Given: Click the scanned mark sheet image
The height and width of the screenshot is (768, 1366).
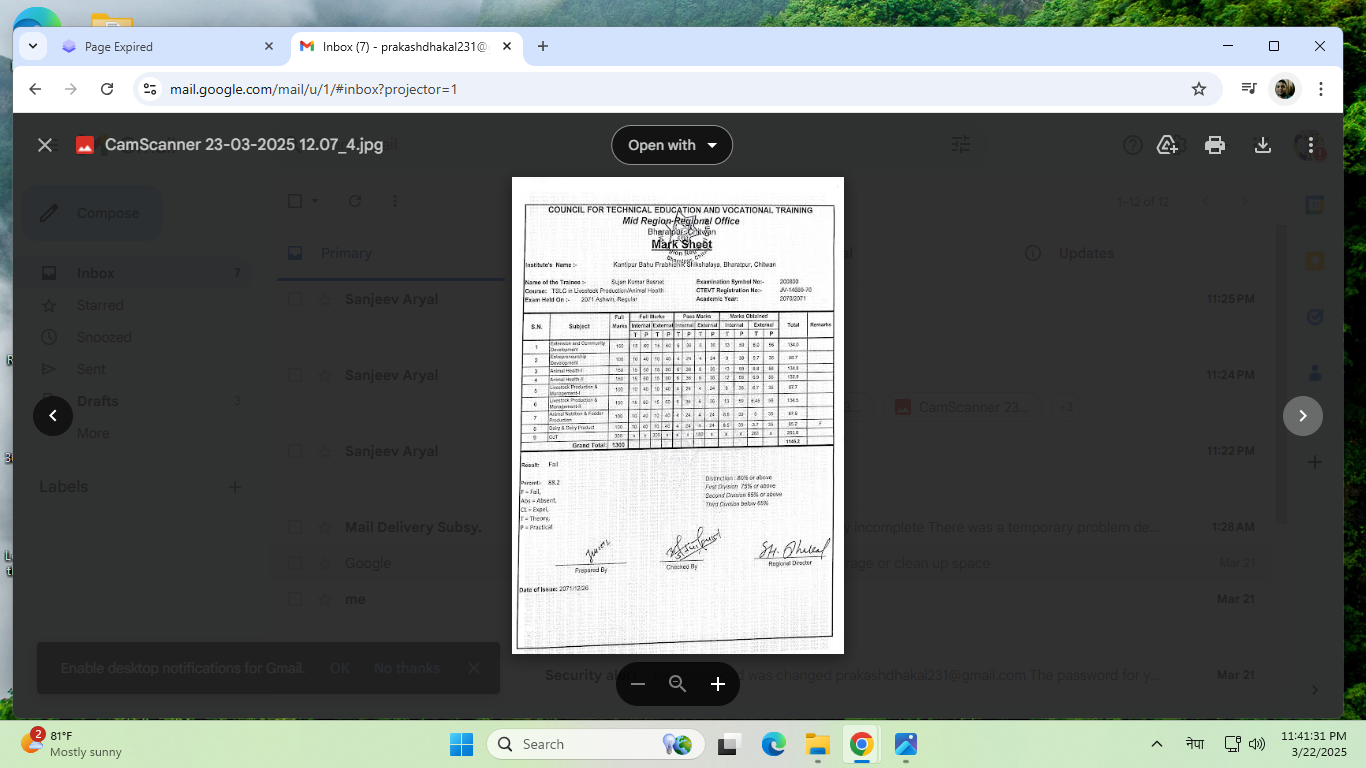Looking at the screenshot, I should click(678, 415).
